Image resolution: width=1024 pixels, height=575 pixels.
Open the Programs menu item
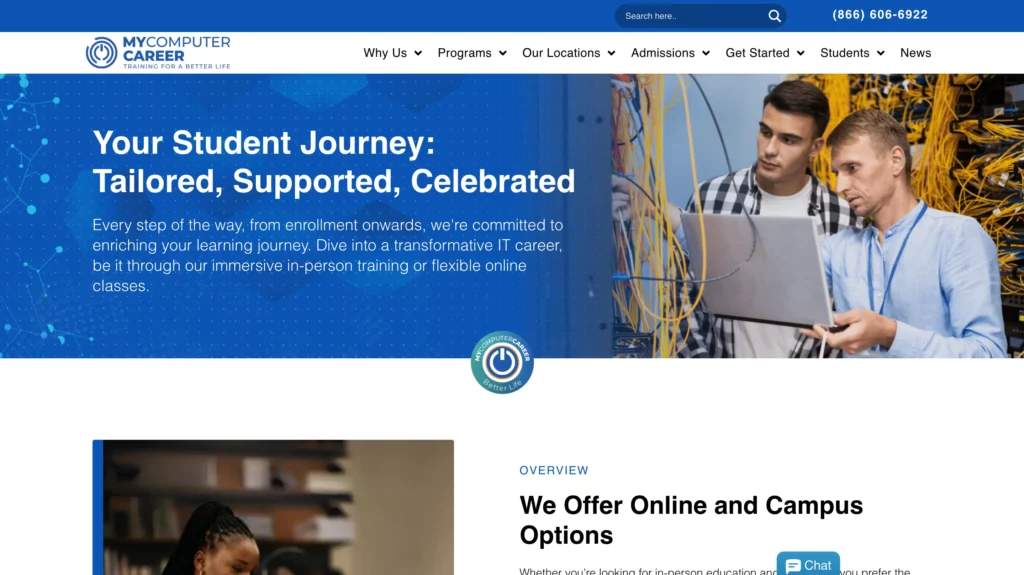(464, 53)
